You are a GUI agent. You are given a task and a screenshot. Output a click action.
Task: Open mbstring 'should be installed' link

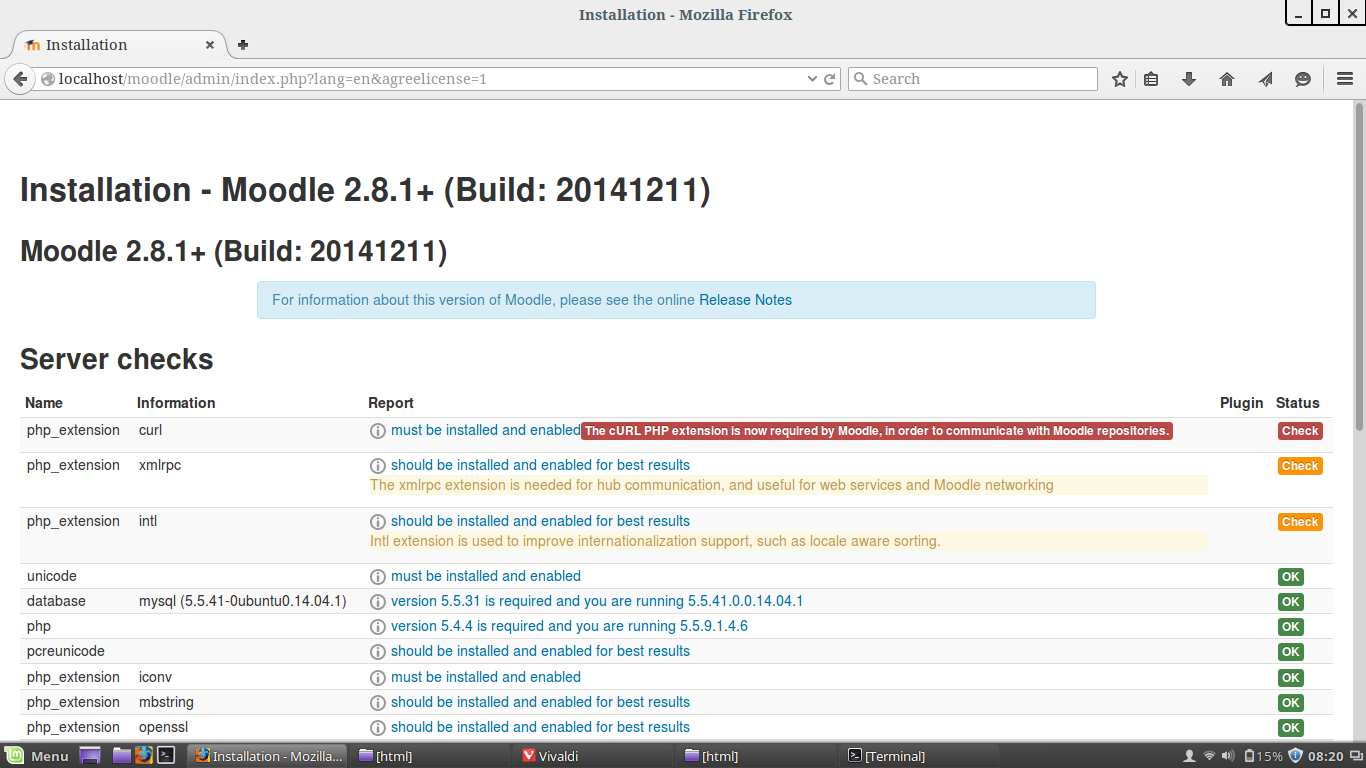540,702
